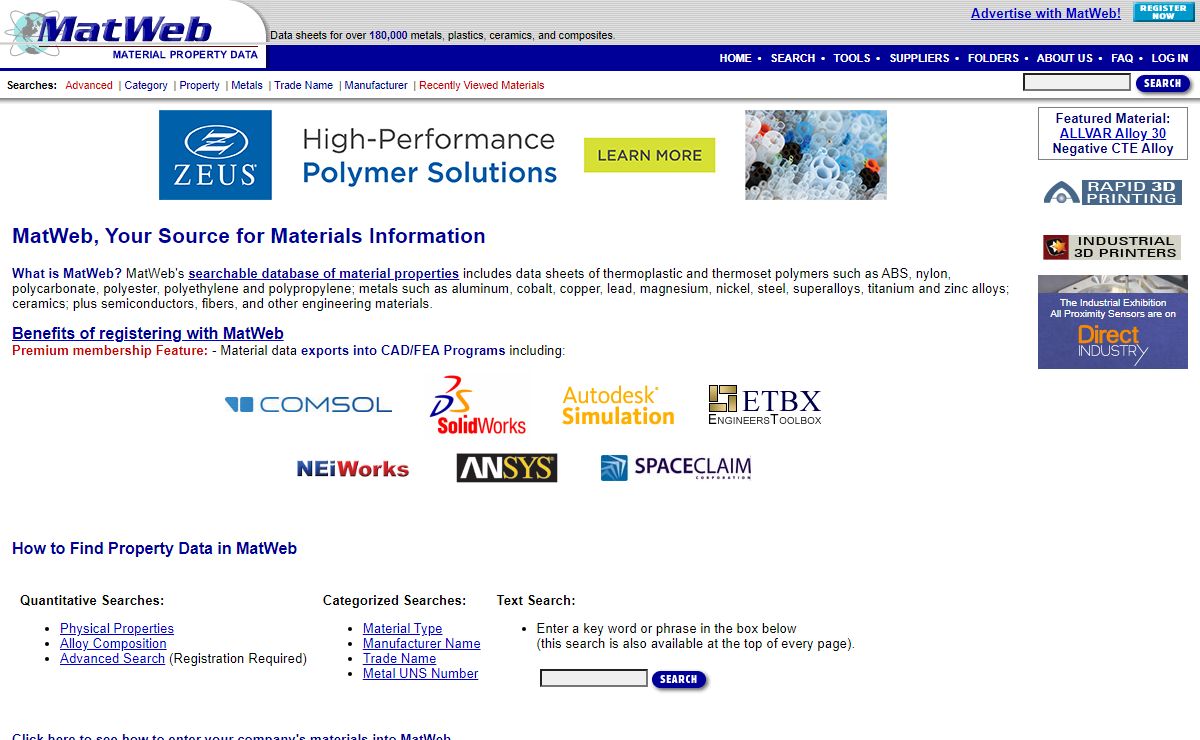Open the SUPPLIERS menu item
Screen dimensions: 1200x740
tap(919, 58)
